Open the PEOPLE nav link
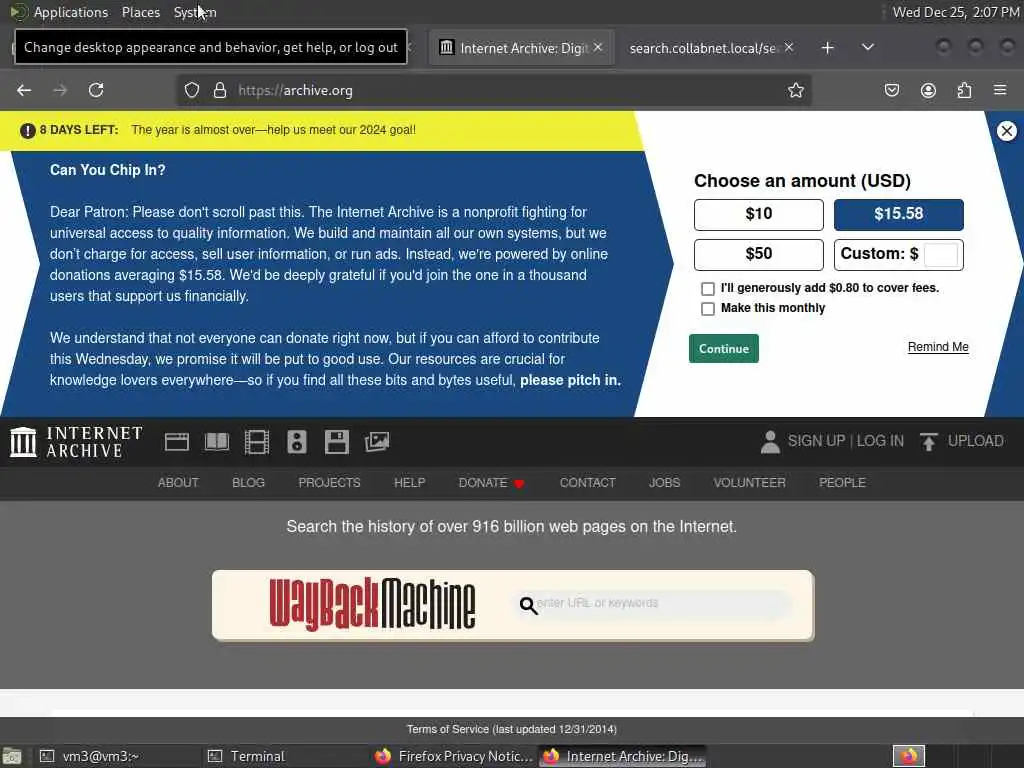 pos(842,483)
